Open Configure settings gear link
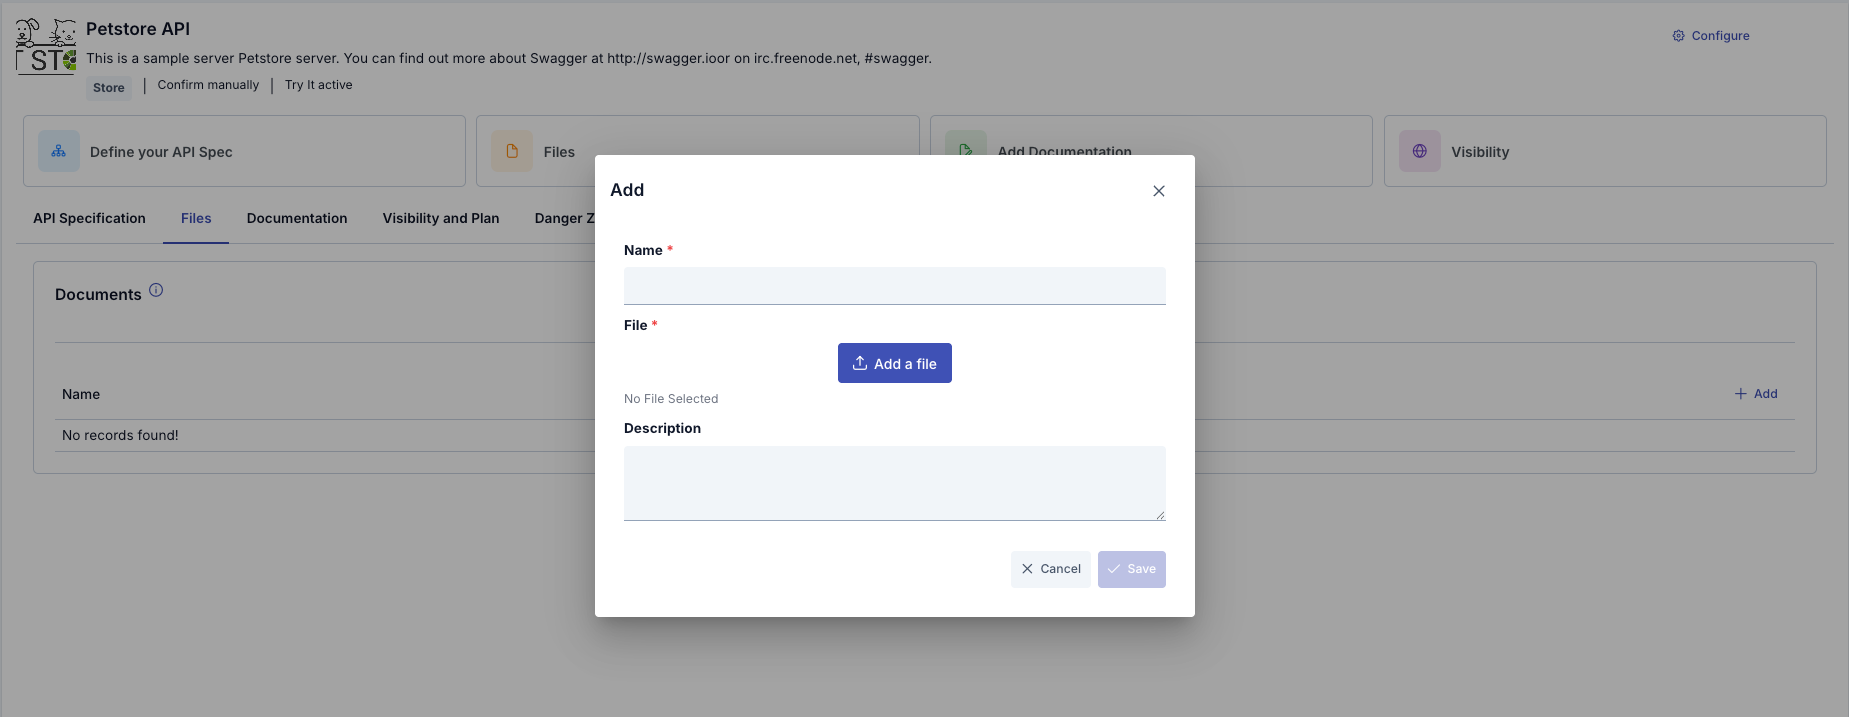This screenshot has height=717, width=1849. (x=1710, y=36)
